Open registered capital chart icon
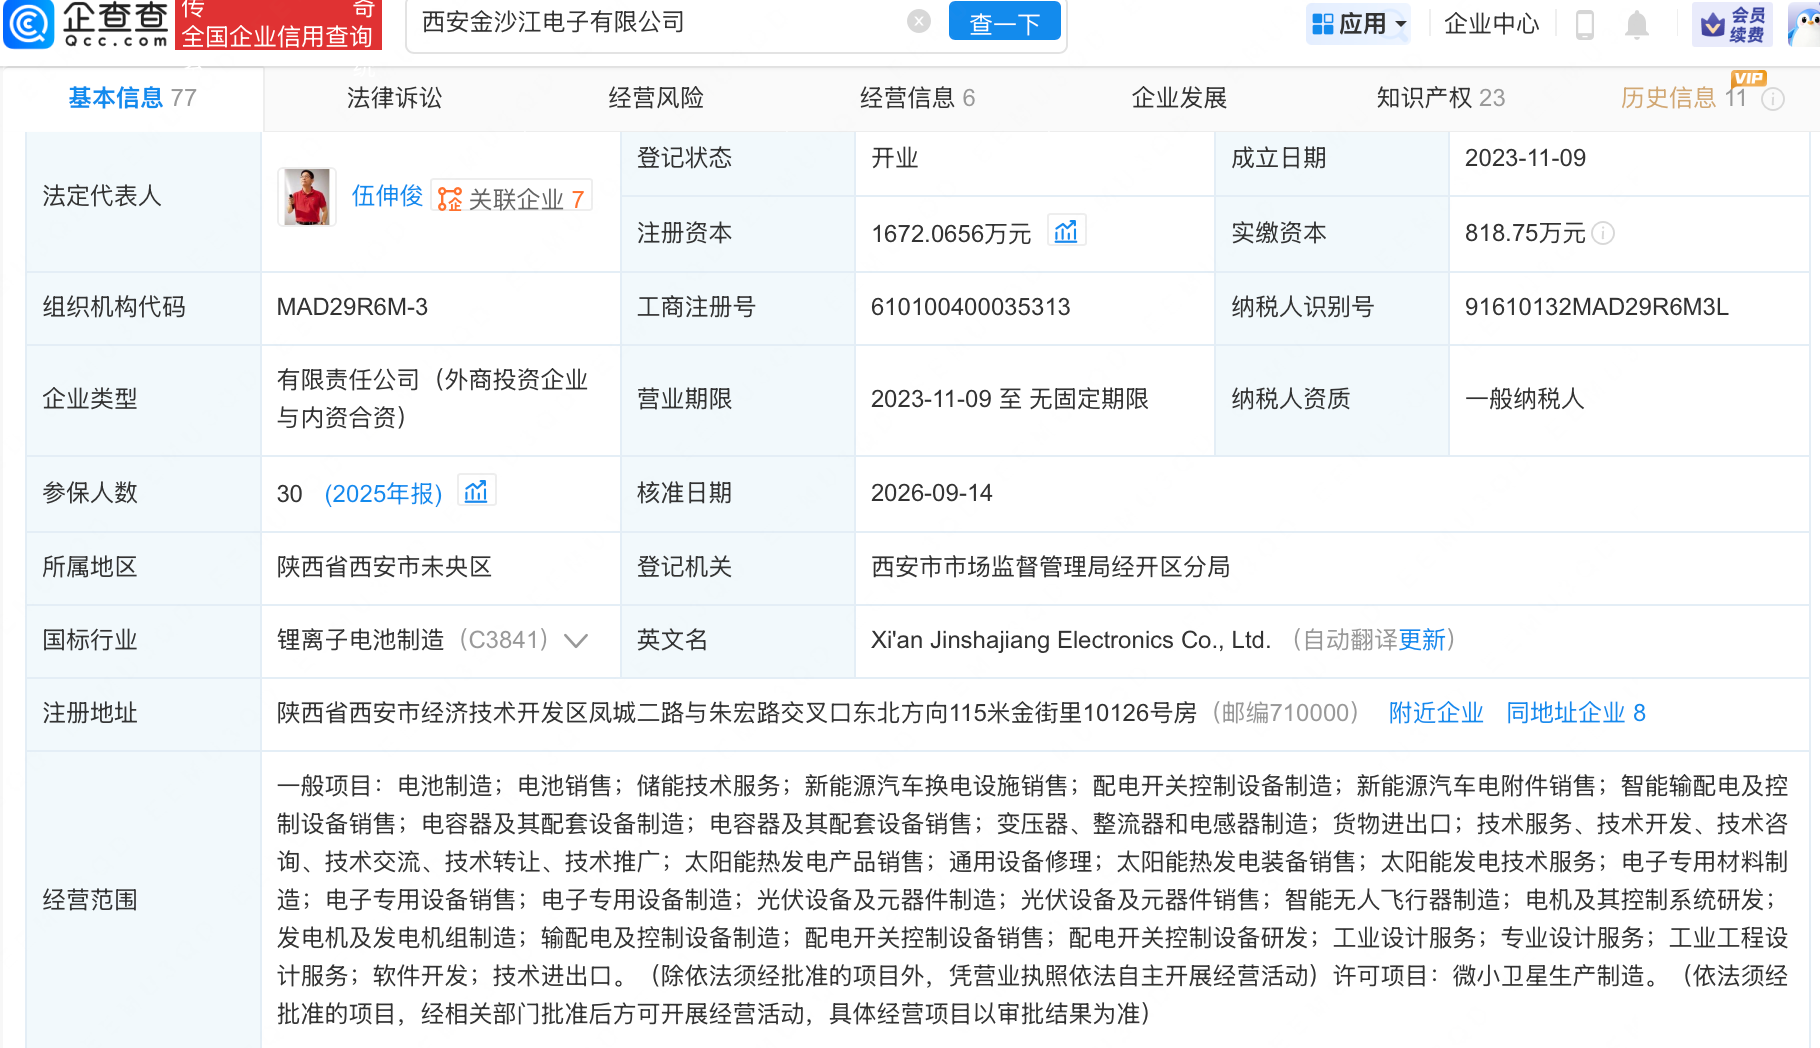The width and height of the screenshot is (1820, 1048). [1066, 232]
